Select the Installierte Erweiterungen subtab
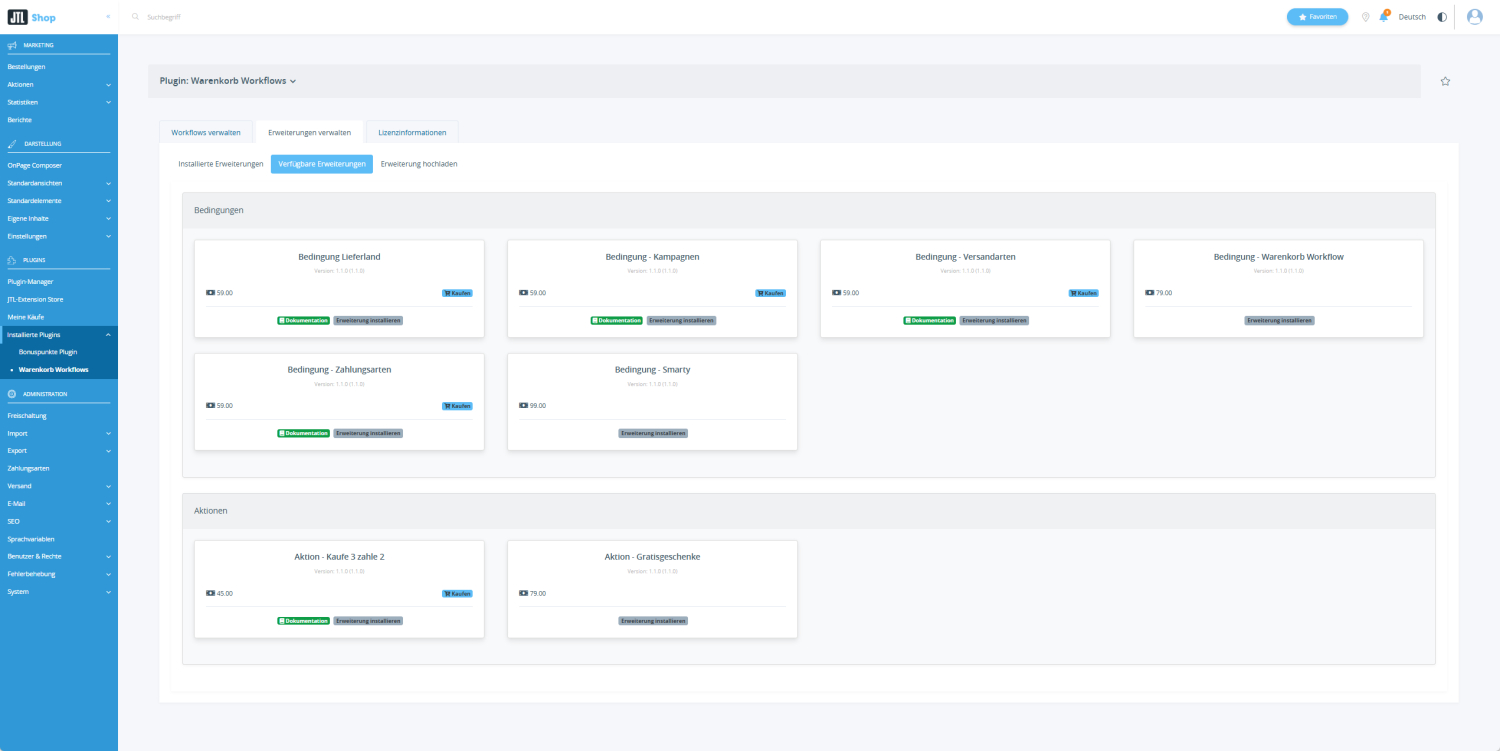Viewport: 1500px width, 751px height. tap(221, 164)
